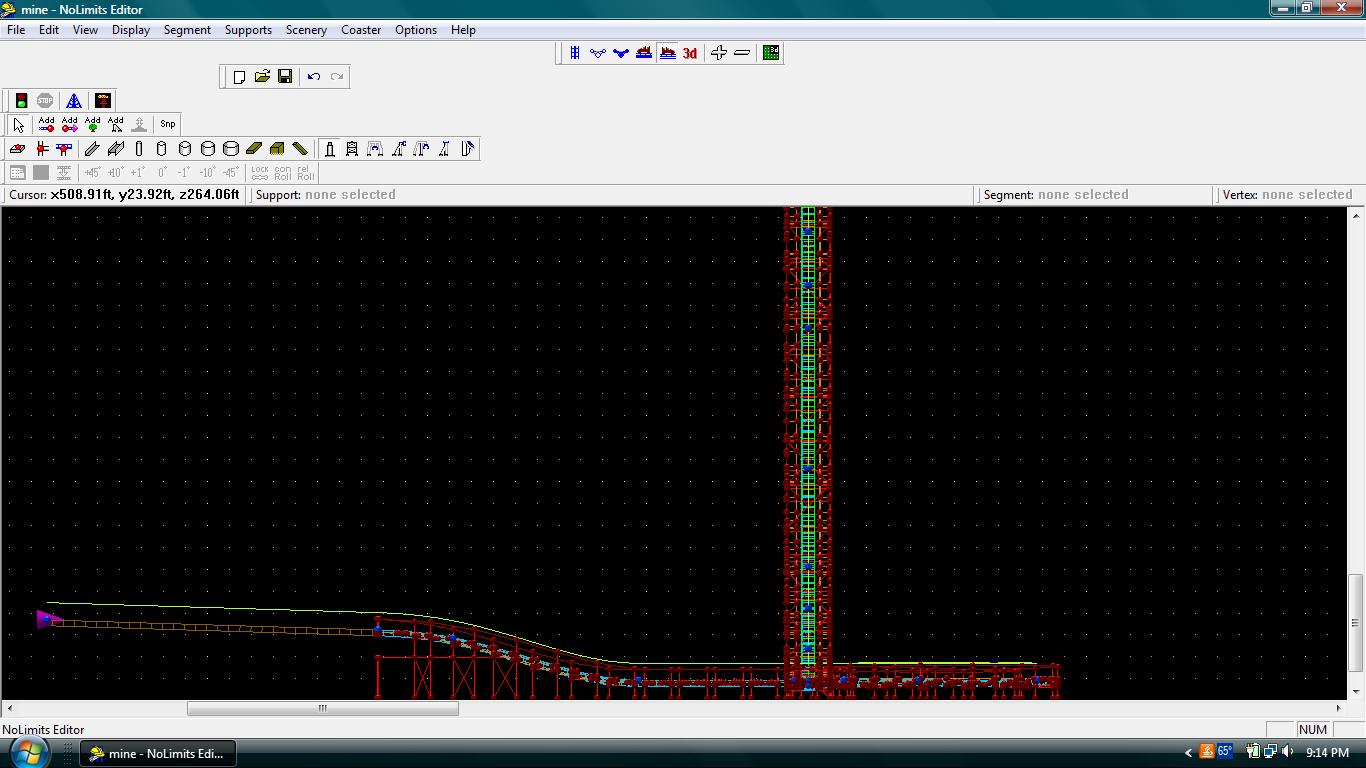
Task: Open the red 3d view
Action: [x=690, y=53]
